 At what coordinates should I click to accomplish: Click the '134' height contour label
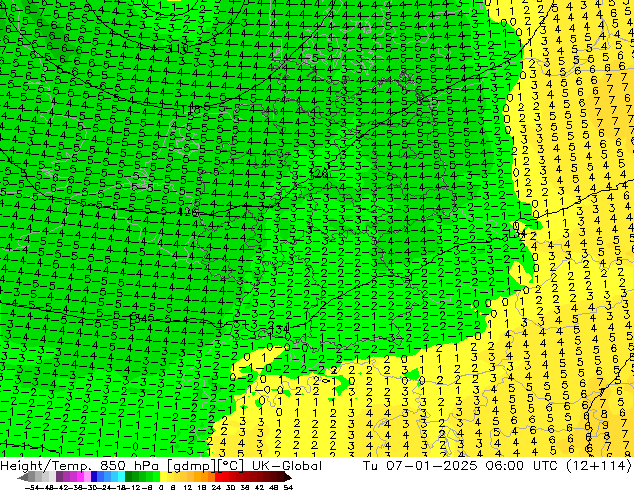tap(281, 329)
